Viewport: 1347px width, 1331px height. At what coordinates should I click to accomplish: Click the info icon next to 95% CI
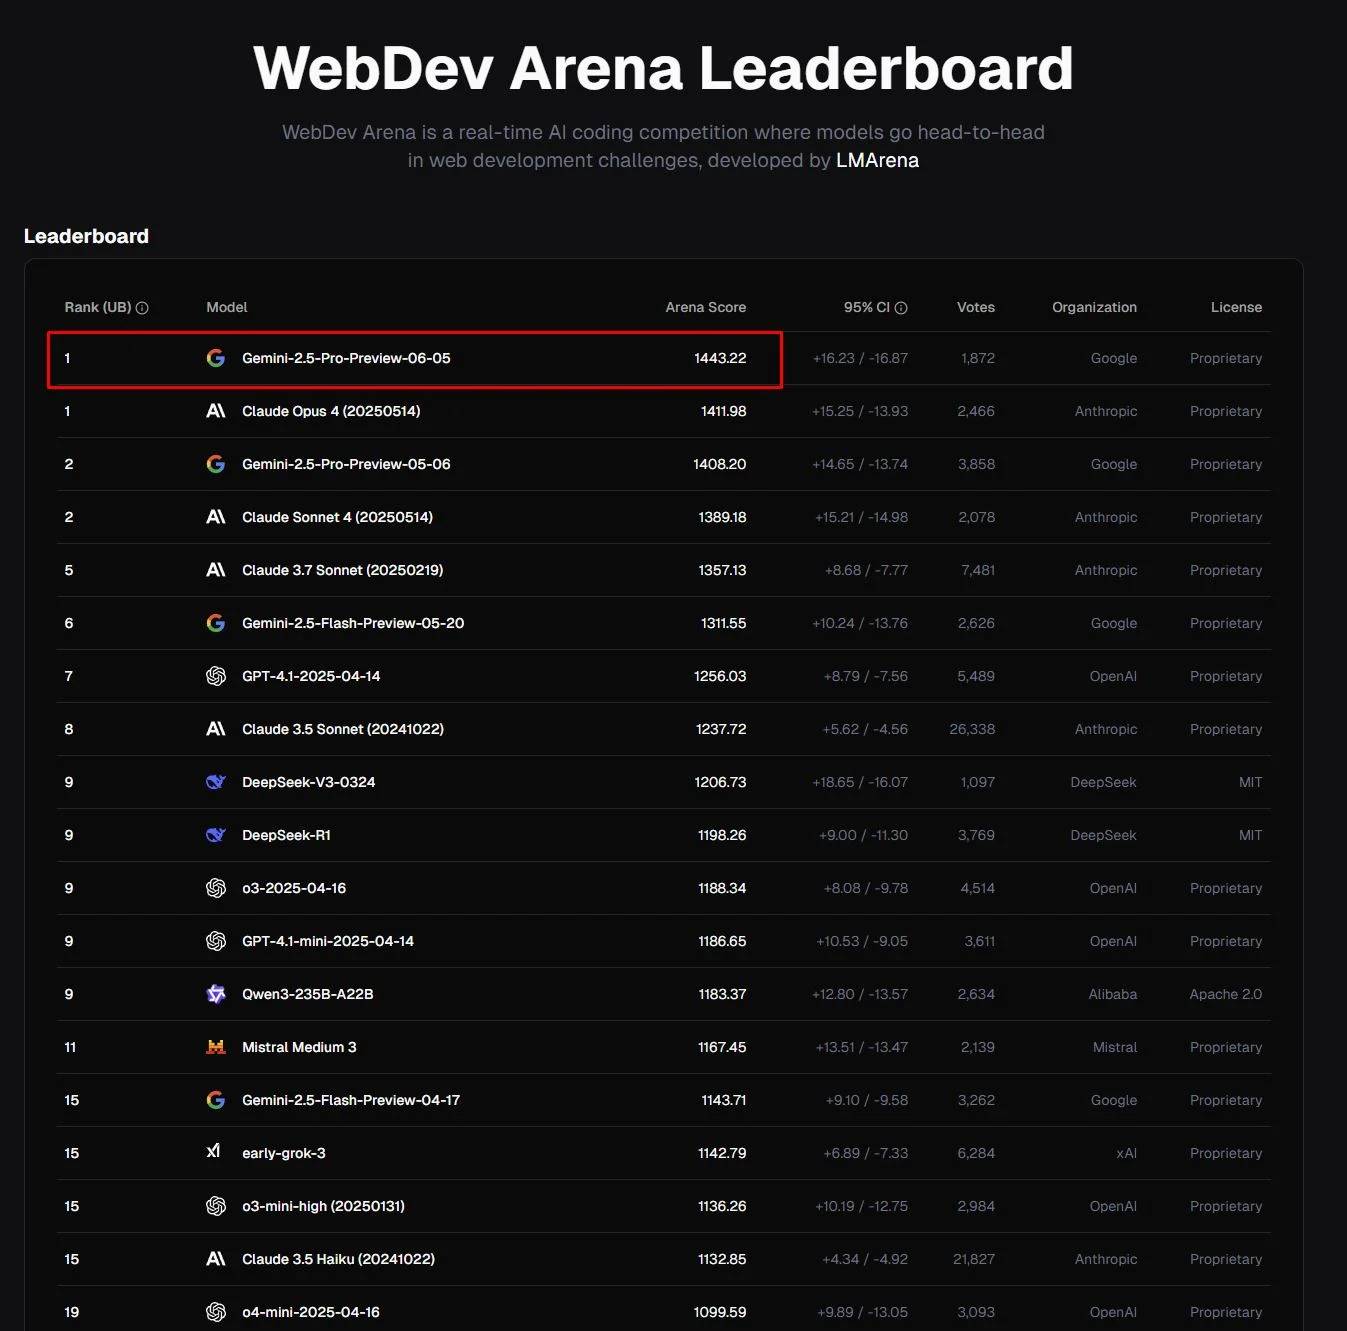coord(901,308)
